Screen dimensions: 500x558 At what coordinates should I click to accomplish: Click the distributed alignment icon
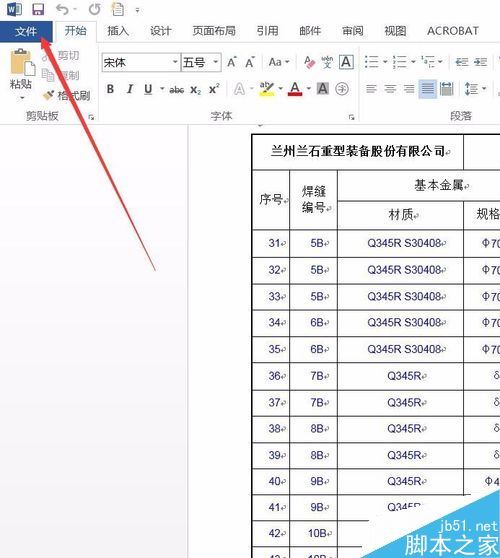click(446, 89)
